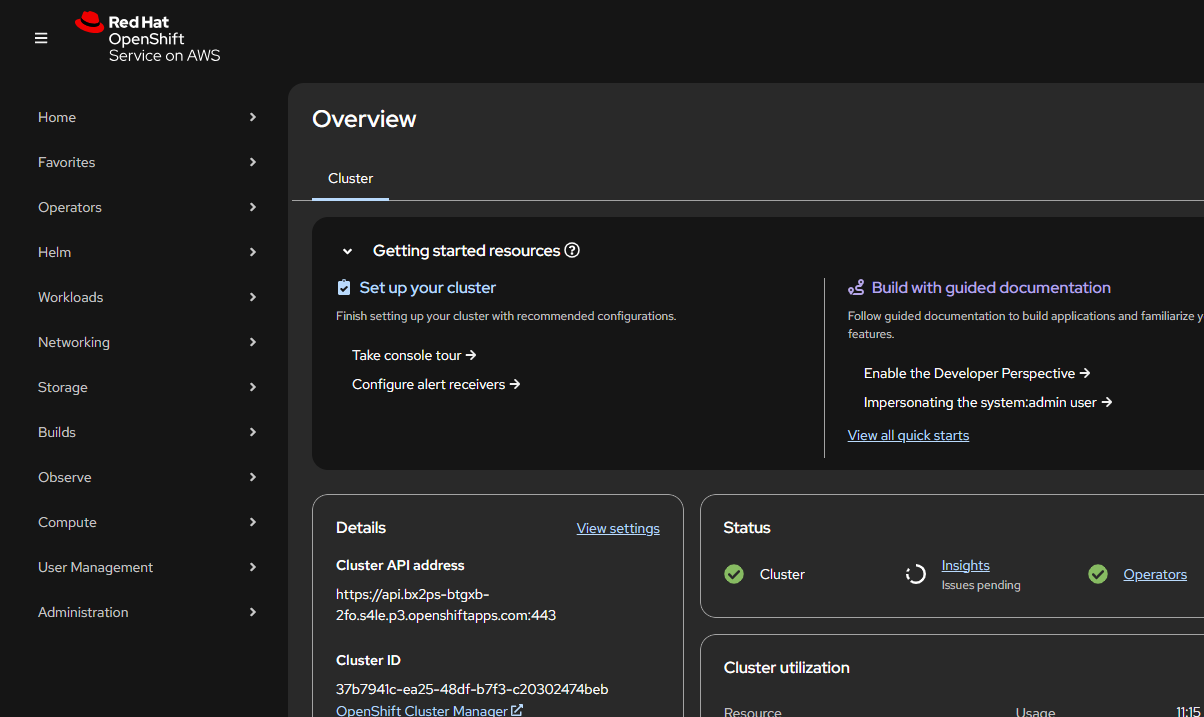Click the Red Hat OpenShift logo

tap(147, 38)
